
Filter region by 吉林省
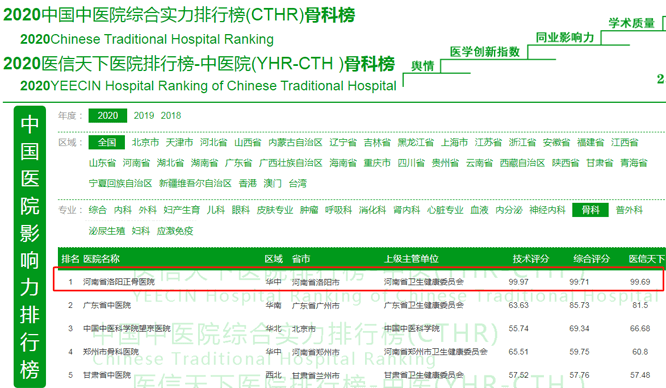tap(377, 142)
